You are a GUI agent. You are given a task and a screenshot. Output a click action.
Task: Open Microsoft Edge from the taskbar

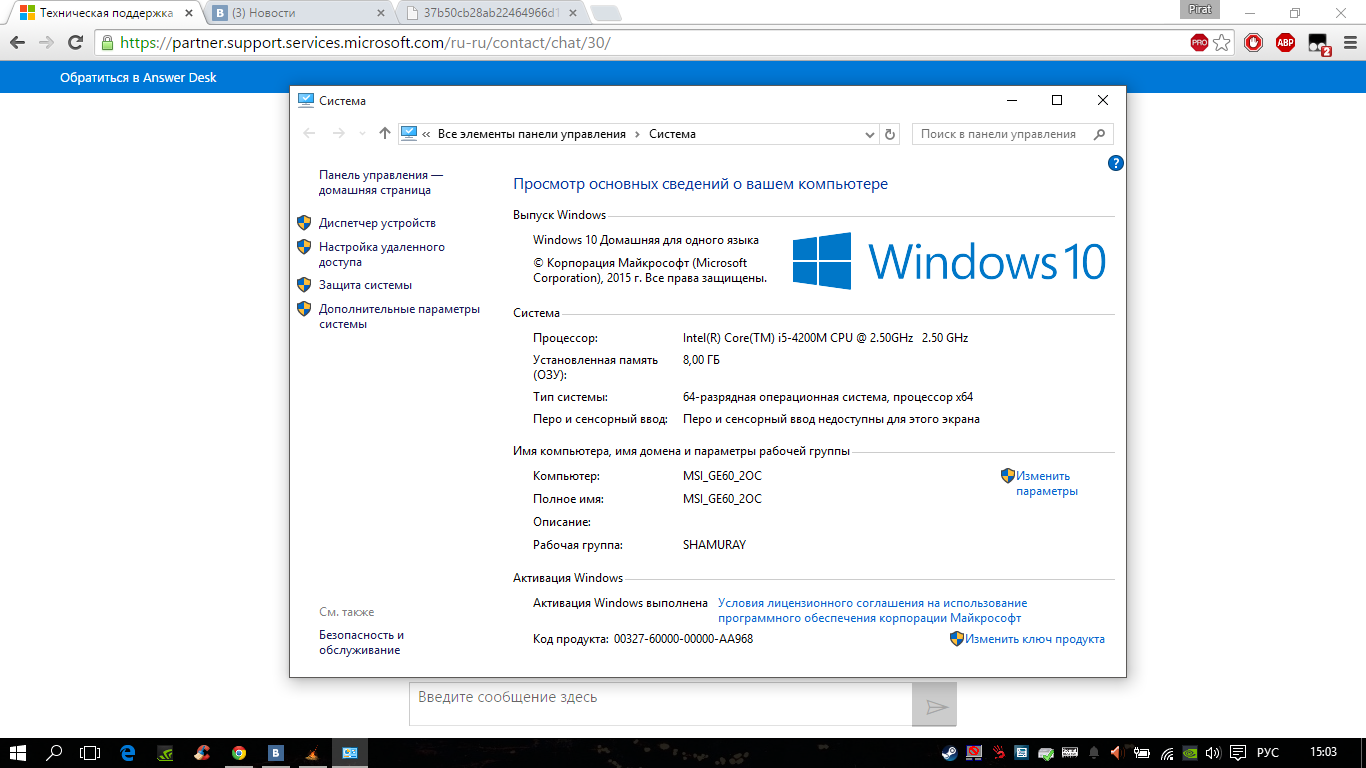coord(128,753)
